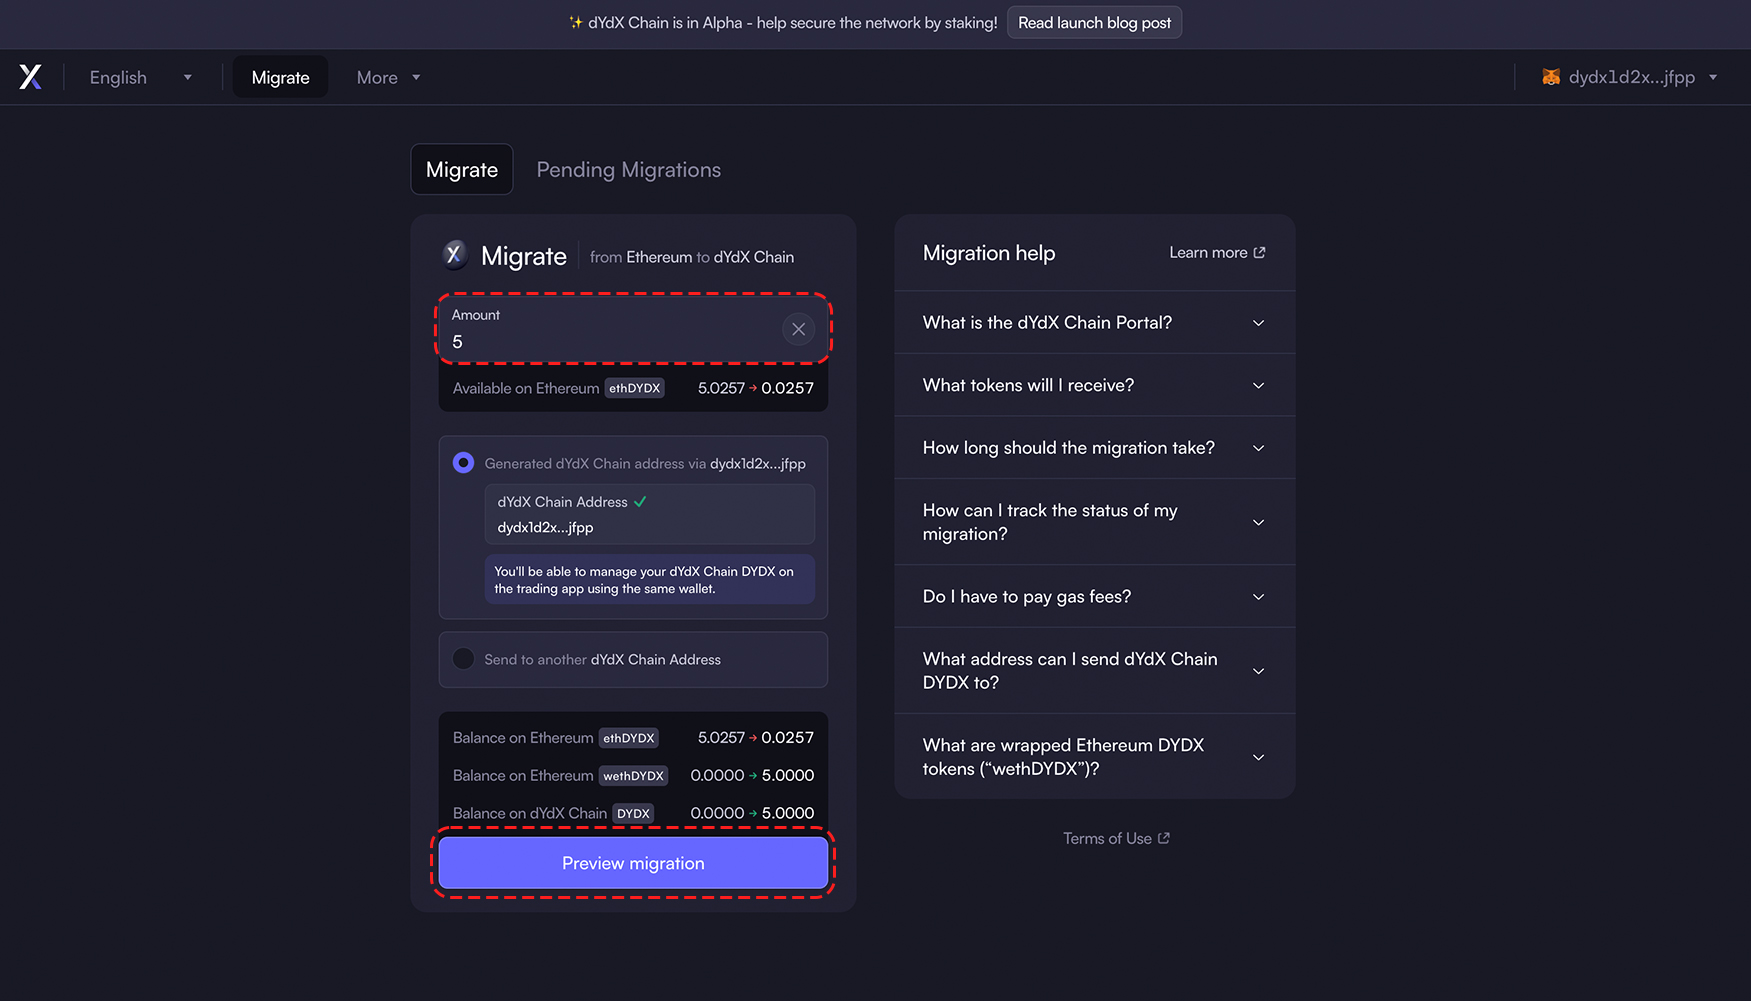Switch to the Pending Migrations tab
1751x1001 pixels.
(629, 169)
